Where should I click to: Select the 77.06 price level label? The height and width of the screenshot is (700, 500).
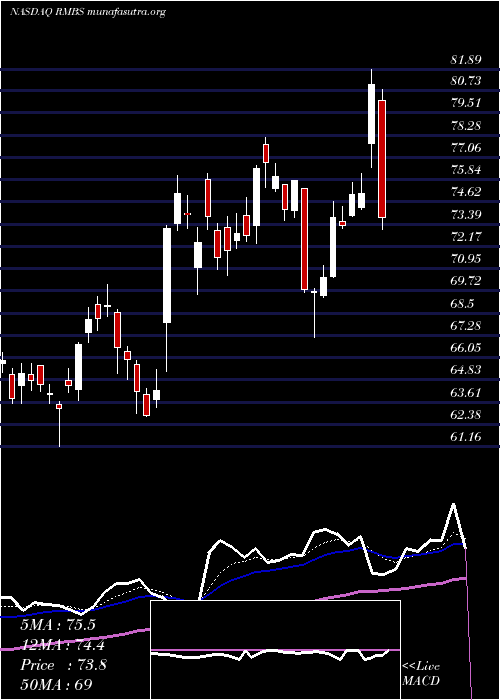click(466, 148)
